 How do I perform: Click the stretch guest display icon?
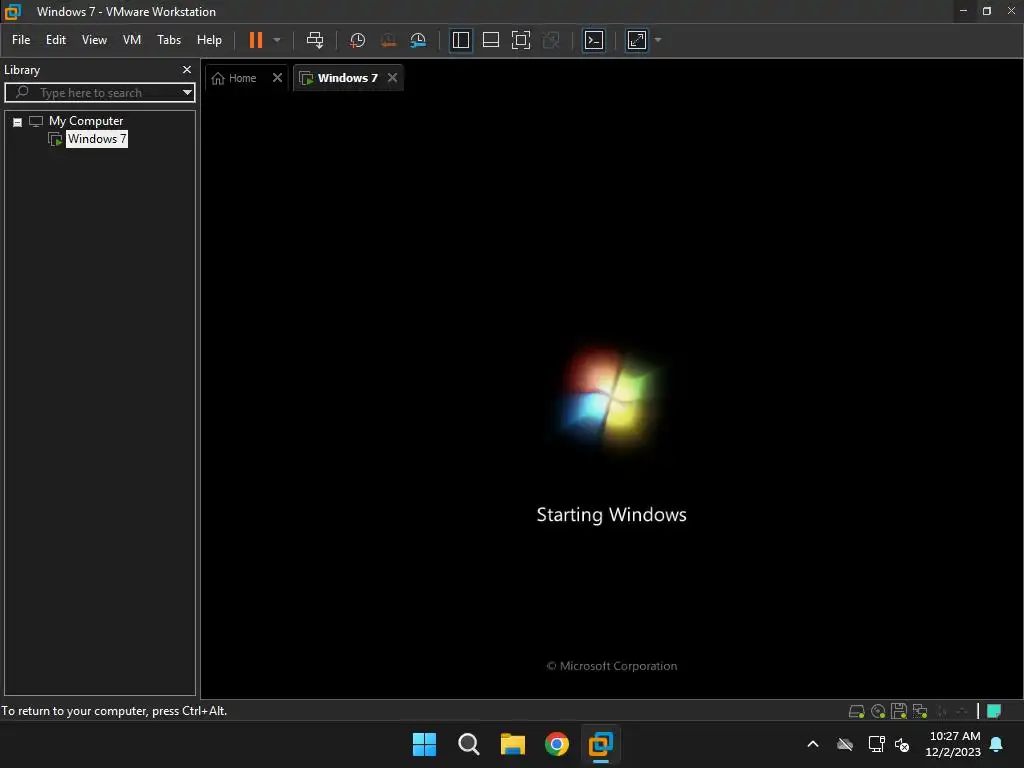coord(637,40)
